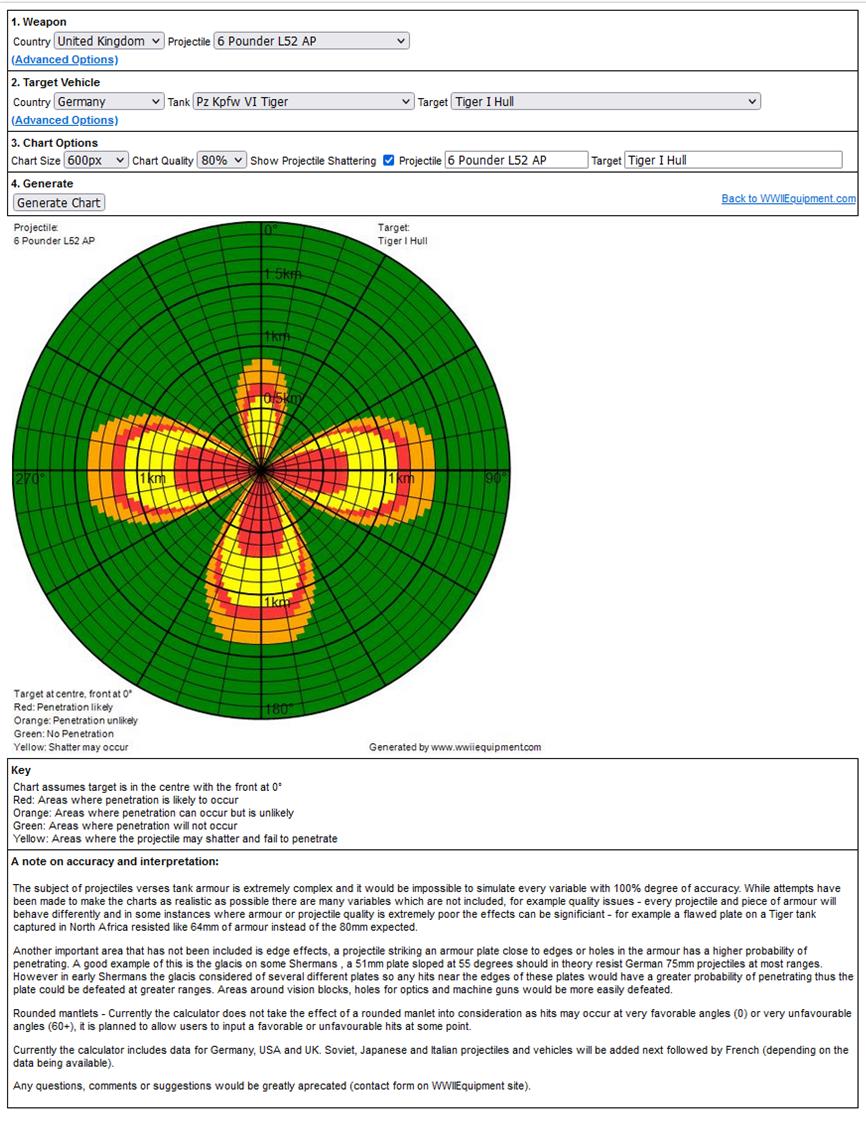The image size is (866, 1124).
Task: Open the Target Vehicle Country dropdown showing Germany
Action: click(x=109, y=102)
